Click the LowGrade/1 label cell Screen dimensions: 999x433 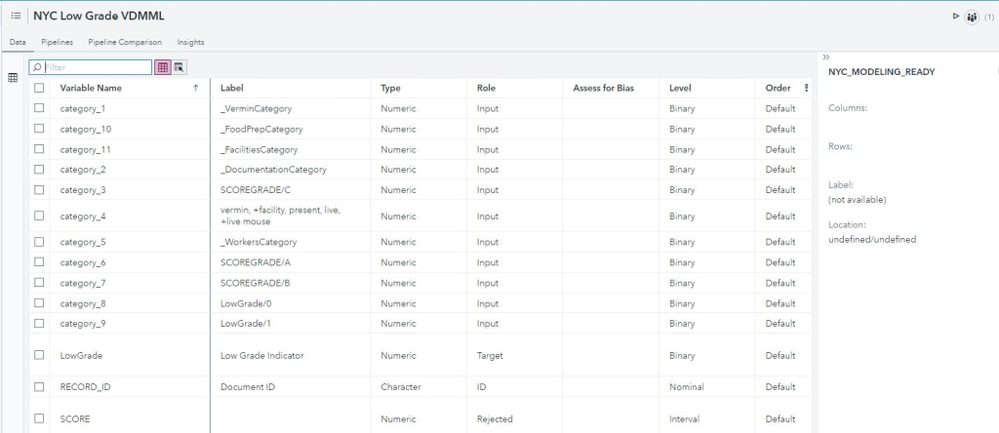point(246,323)
